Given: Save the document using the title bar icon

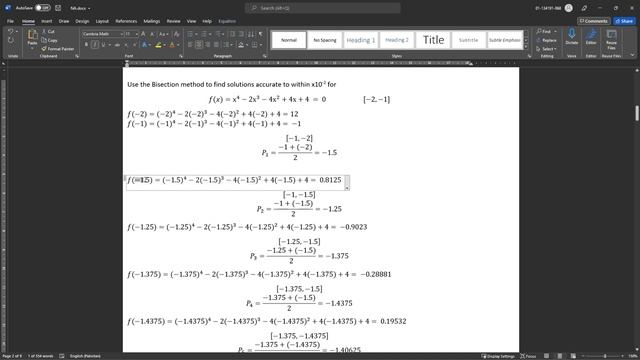Looking at the screenshot, I should coord(58,8).
